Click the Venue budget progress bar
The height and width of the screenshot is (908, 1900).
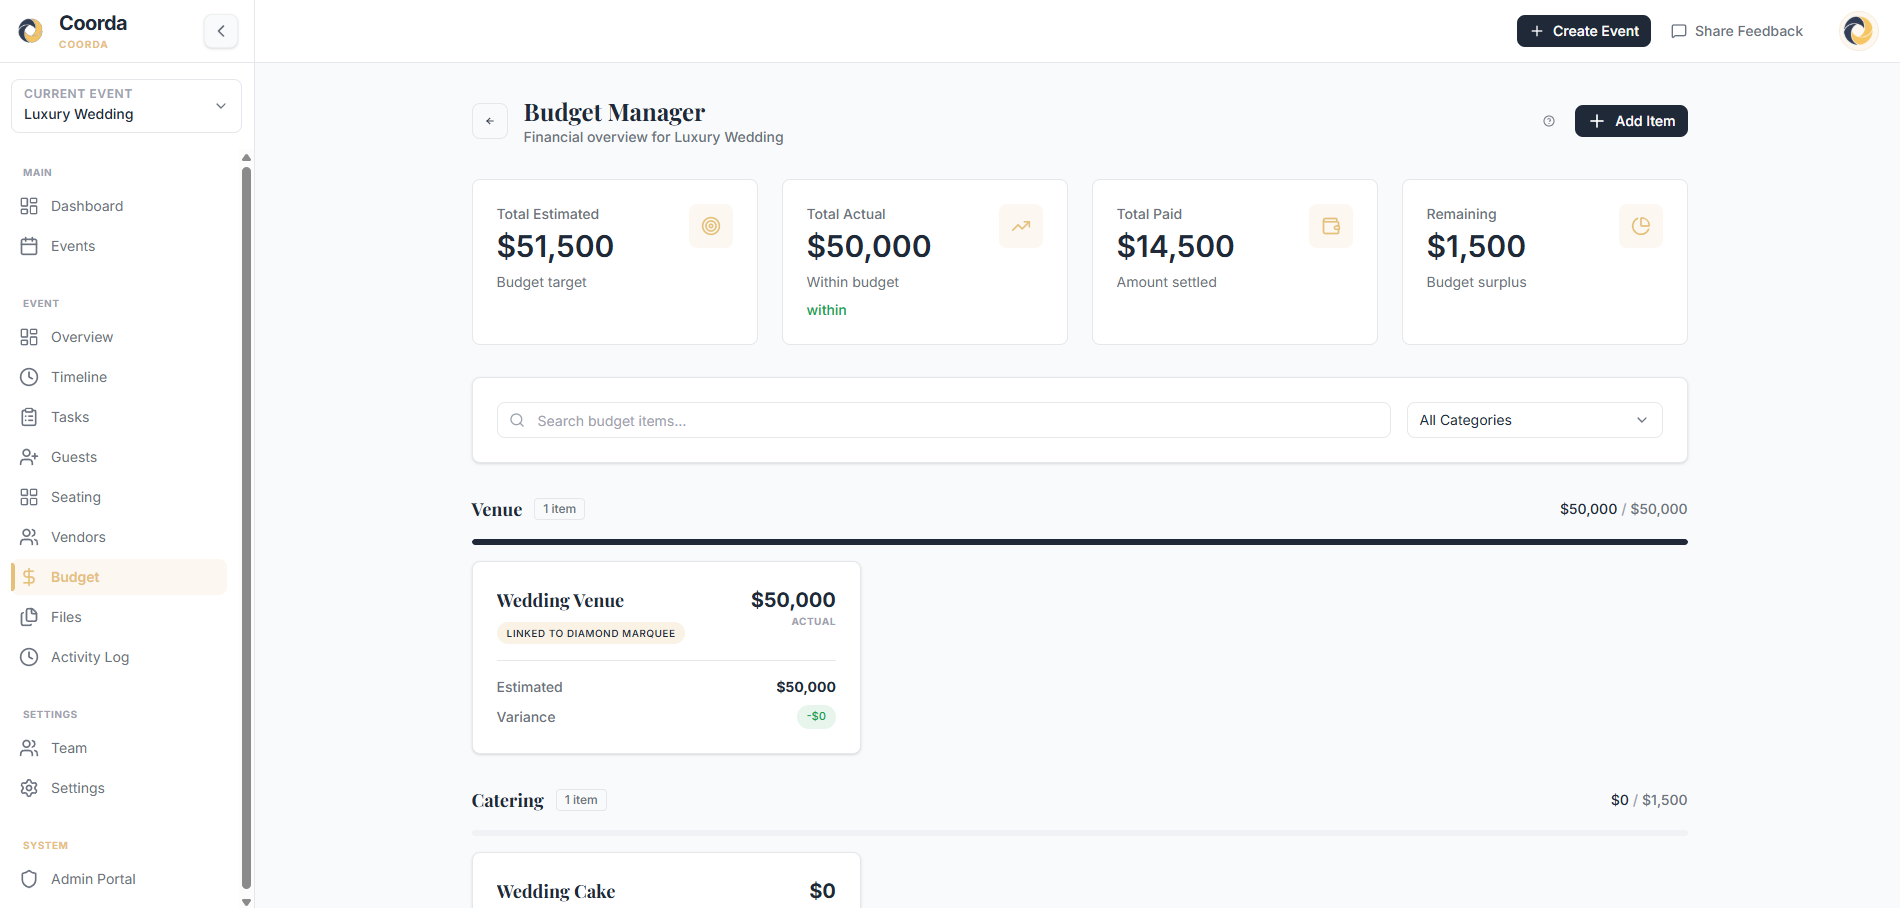point(1079,542)
